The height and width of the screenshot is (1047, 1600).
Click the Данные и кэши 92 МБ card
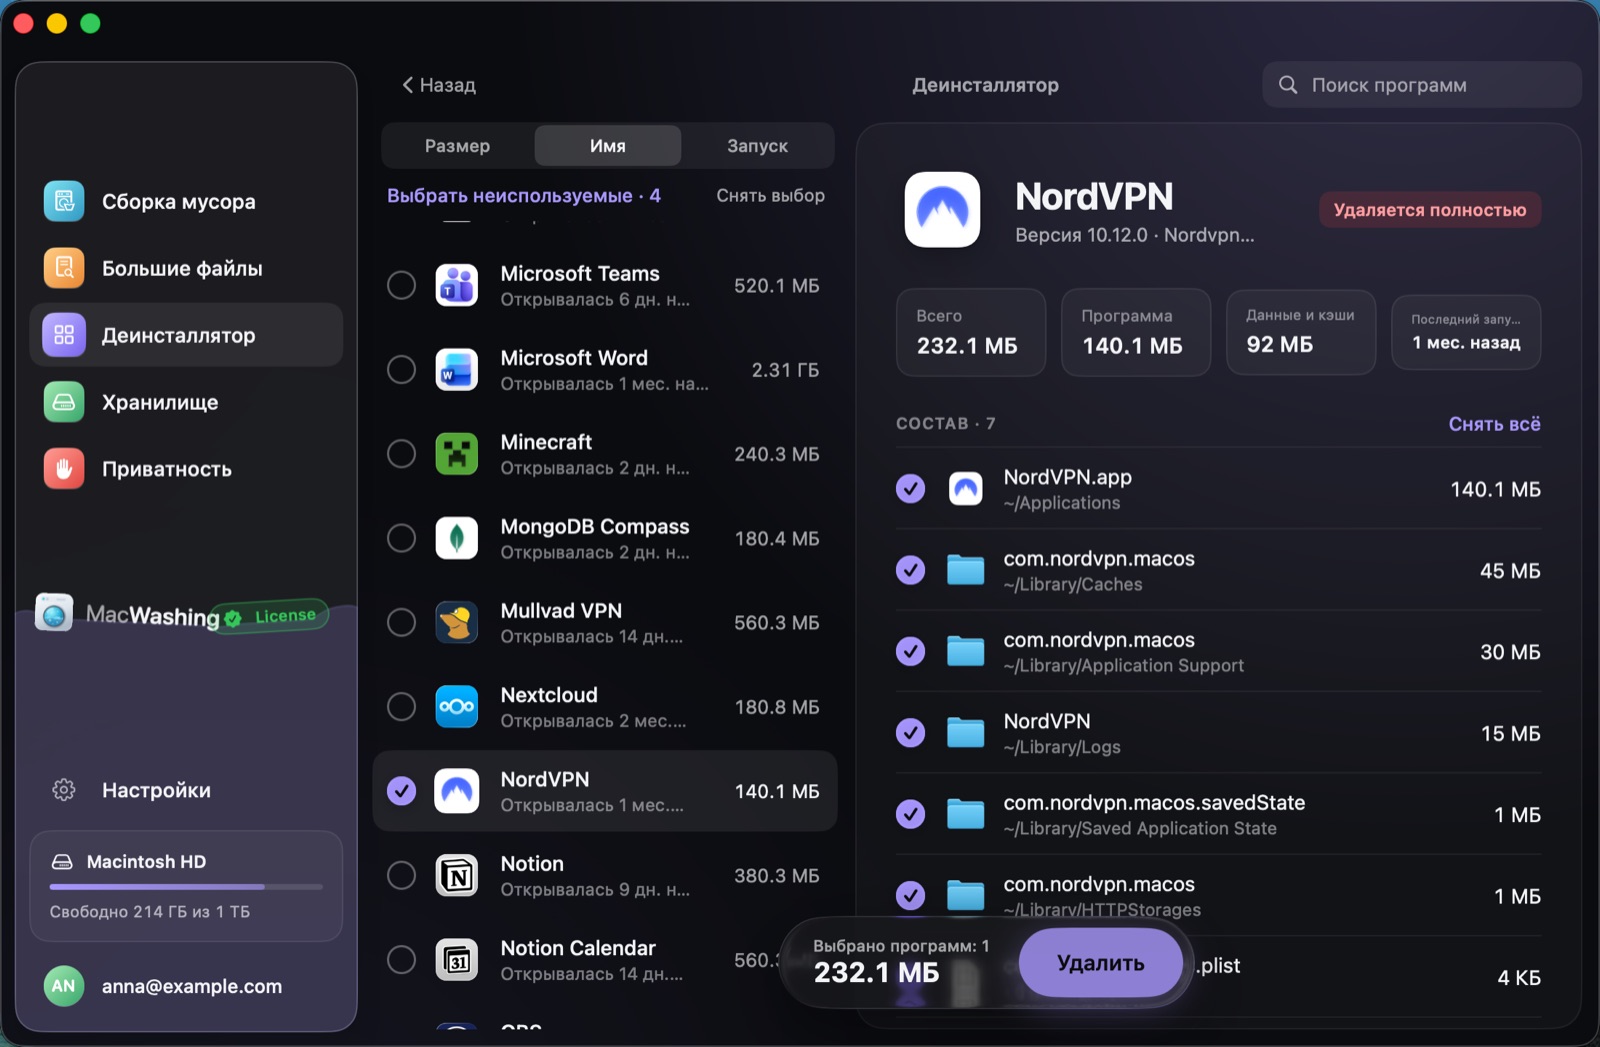[x=1301, y=332]
